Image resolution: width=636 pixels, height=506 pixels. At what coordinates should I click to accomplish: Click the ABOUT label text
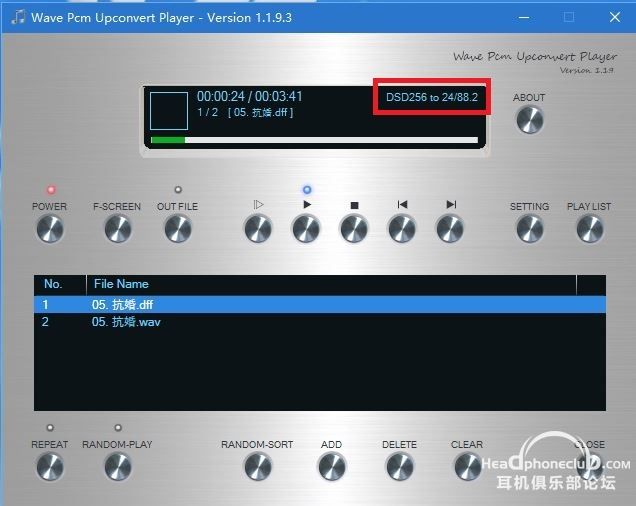coord(529,97)
